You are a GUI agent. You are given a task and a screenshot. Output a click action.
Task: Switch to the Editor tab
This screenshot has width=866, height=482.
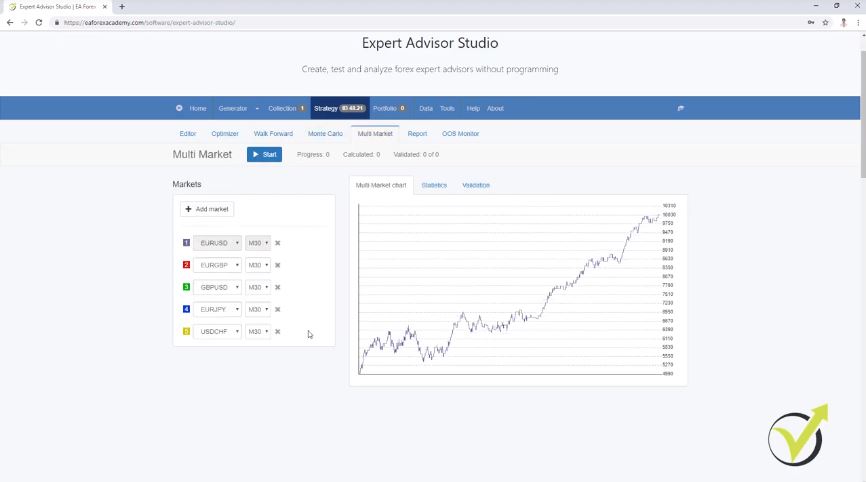[x=188, y=134]
